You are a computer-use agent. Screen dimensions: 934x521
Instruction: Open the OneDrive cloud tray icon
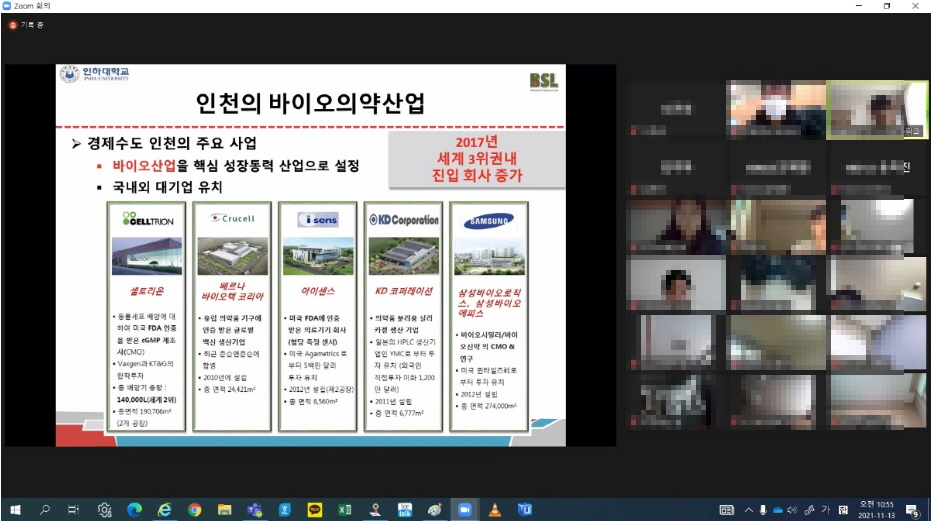point(777,510)
